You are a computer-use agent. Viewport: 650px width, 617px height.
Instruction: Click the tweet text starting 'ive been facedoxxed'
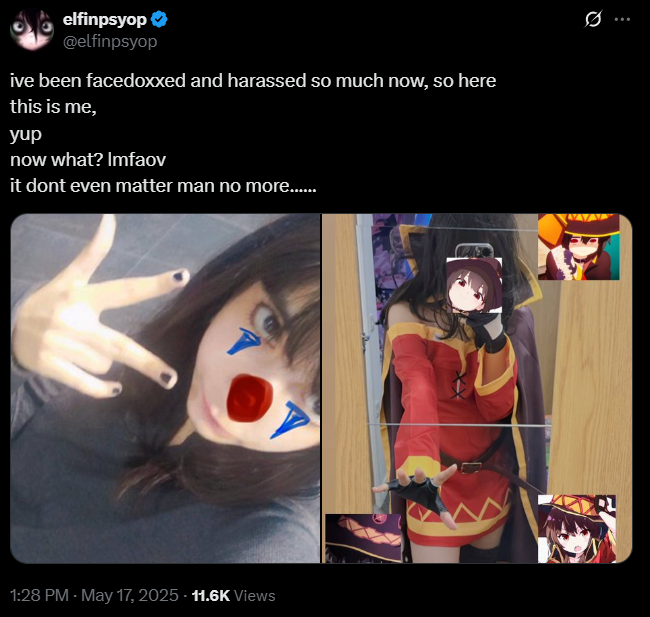253,133
